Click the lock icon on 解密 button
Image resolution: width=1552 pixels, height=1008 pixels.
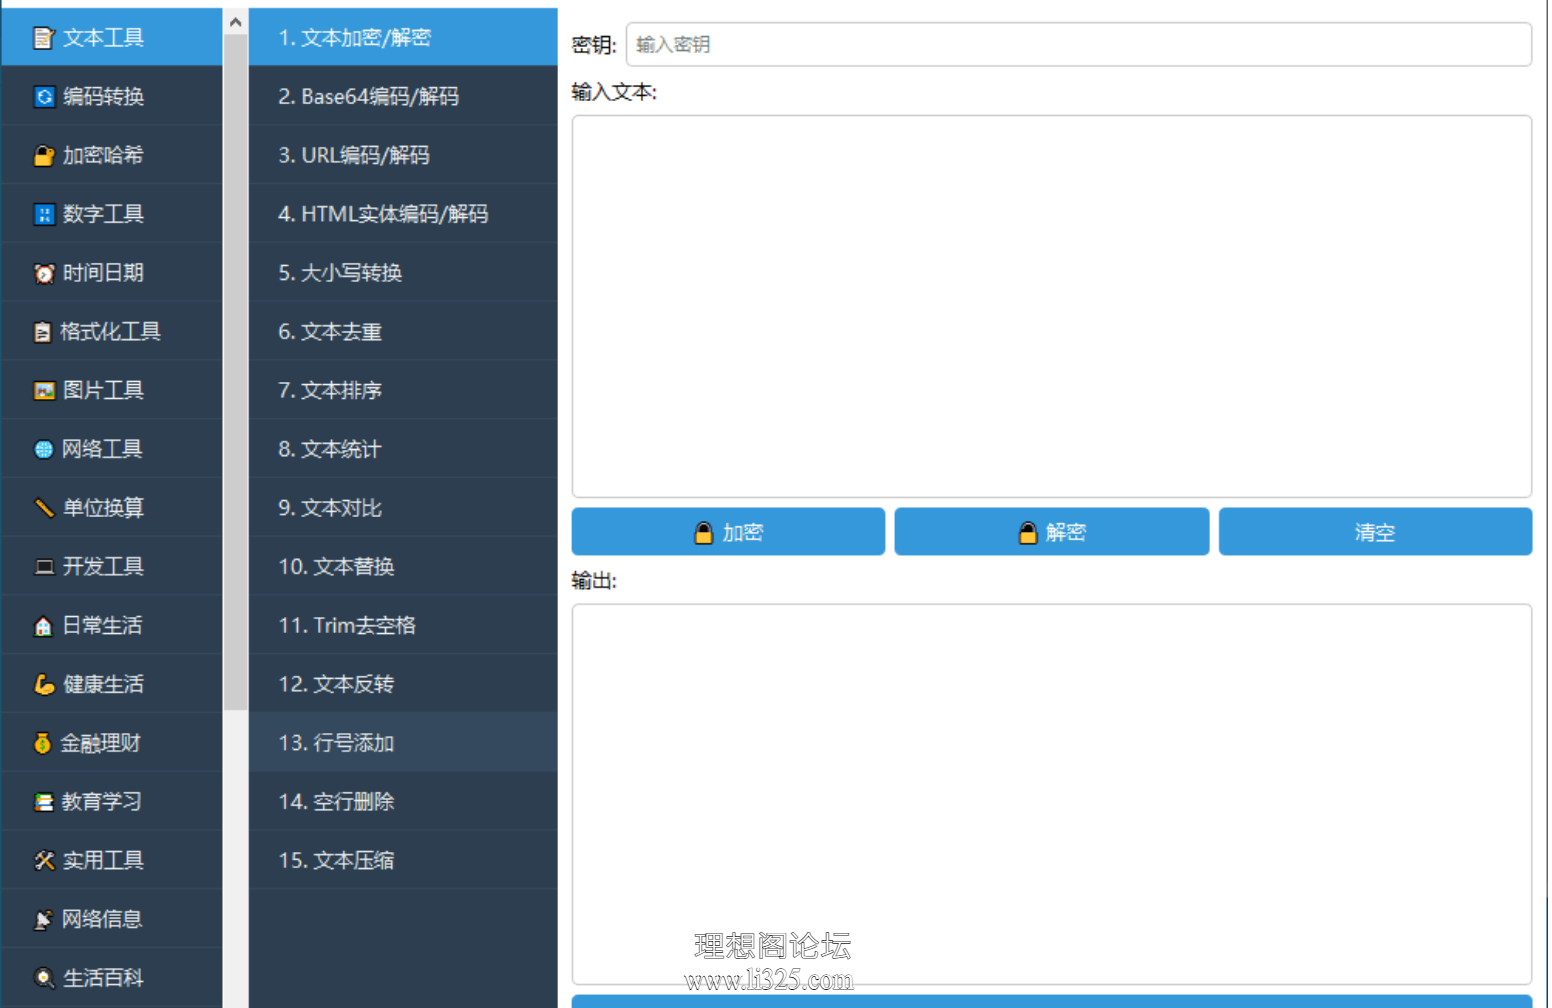coord(1028,533)
